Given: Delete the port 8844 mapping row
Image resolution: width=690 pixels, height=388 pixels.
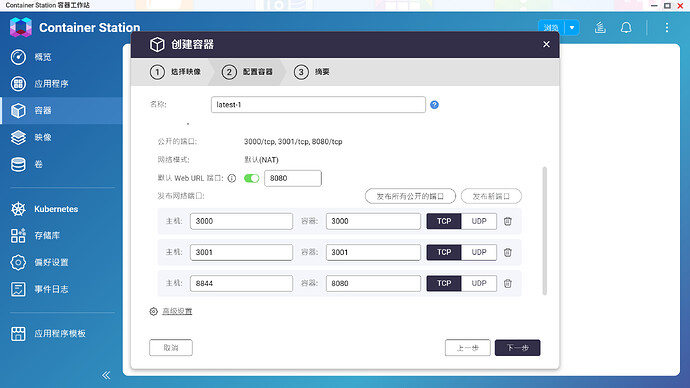Looking at the screenshot, I should [x=508, y=283].
